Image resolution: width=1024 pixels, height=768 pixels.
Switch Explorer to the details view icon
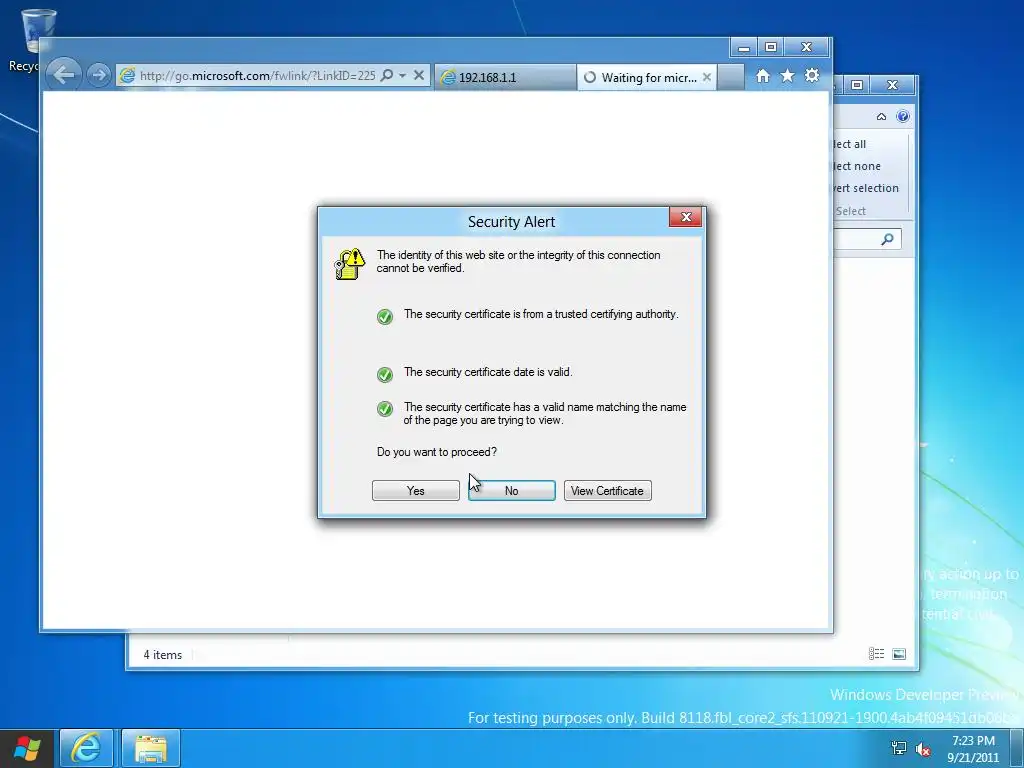(x=876, y=654)
